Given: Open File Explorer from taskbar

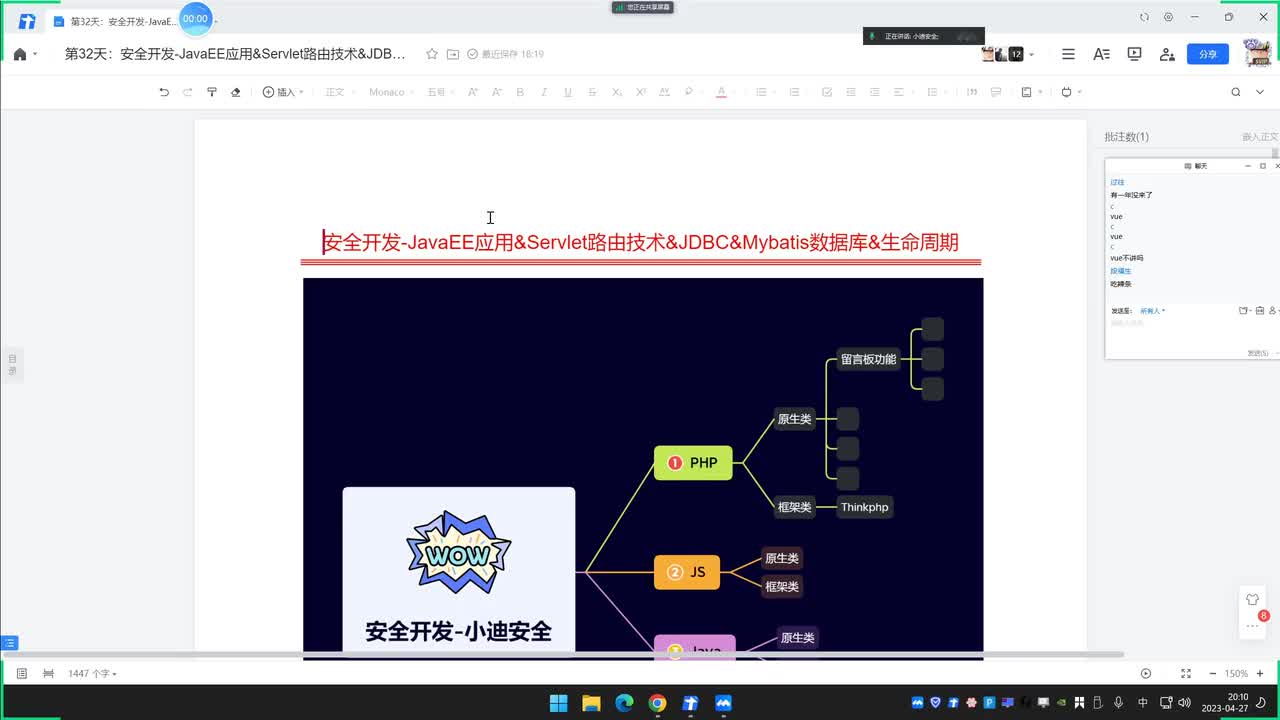Looking at the screenshot, I should pos(591,703).
